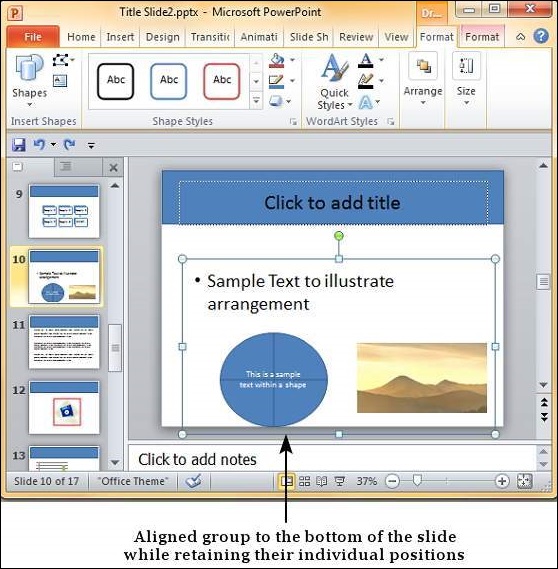
Task: Switch to the Home tab
Action: [81, 37]
